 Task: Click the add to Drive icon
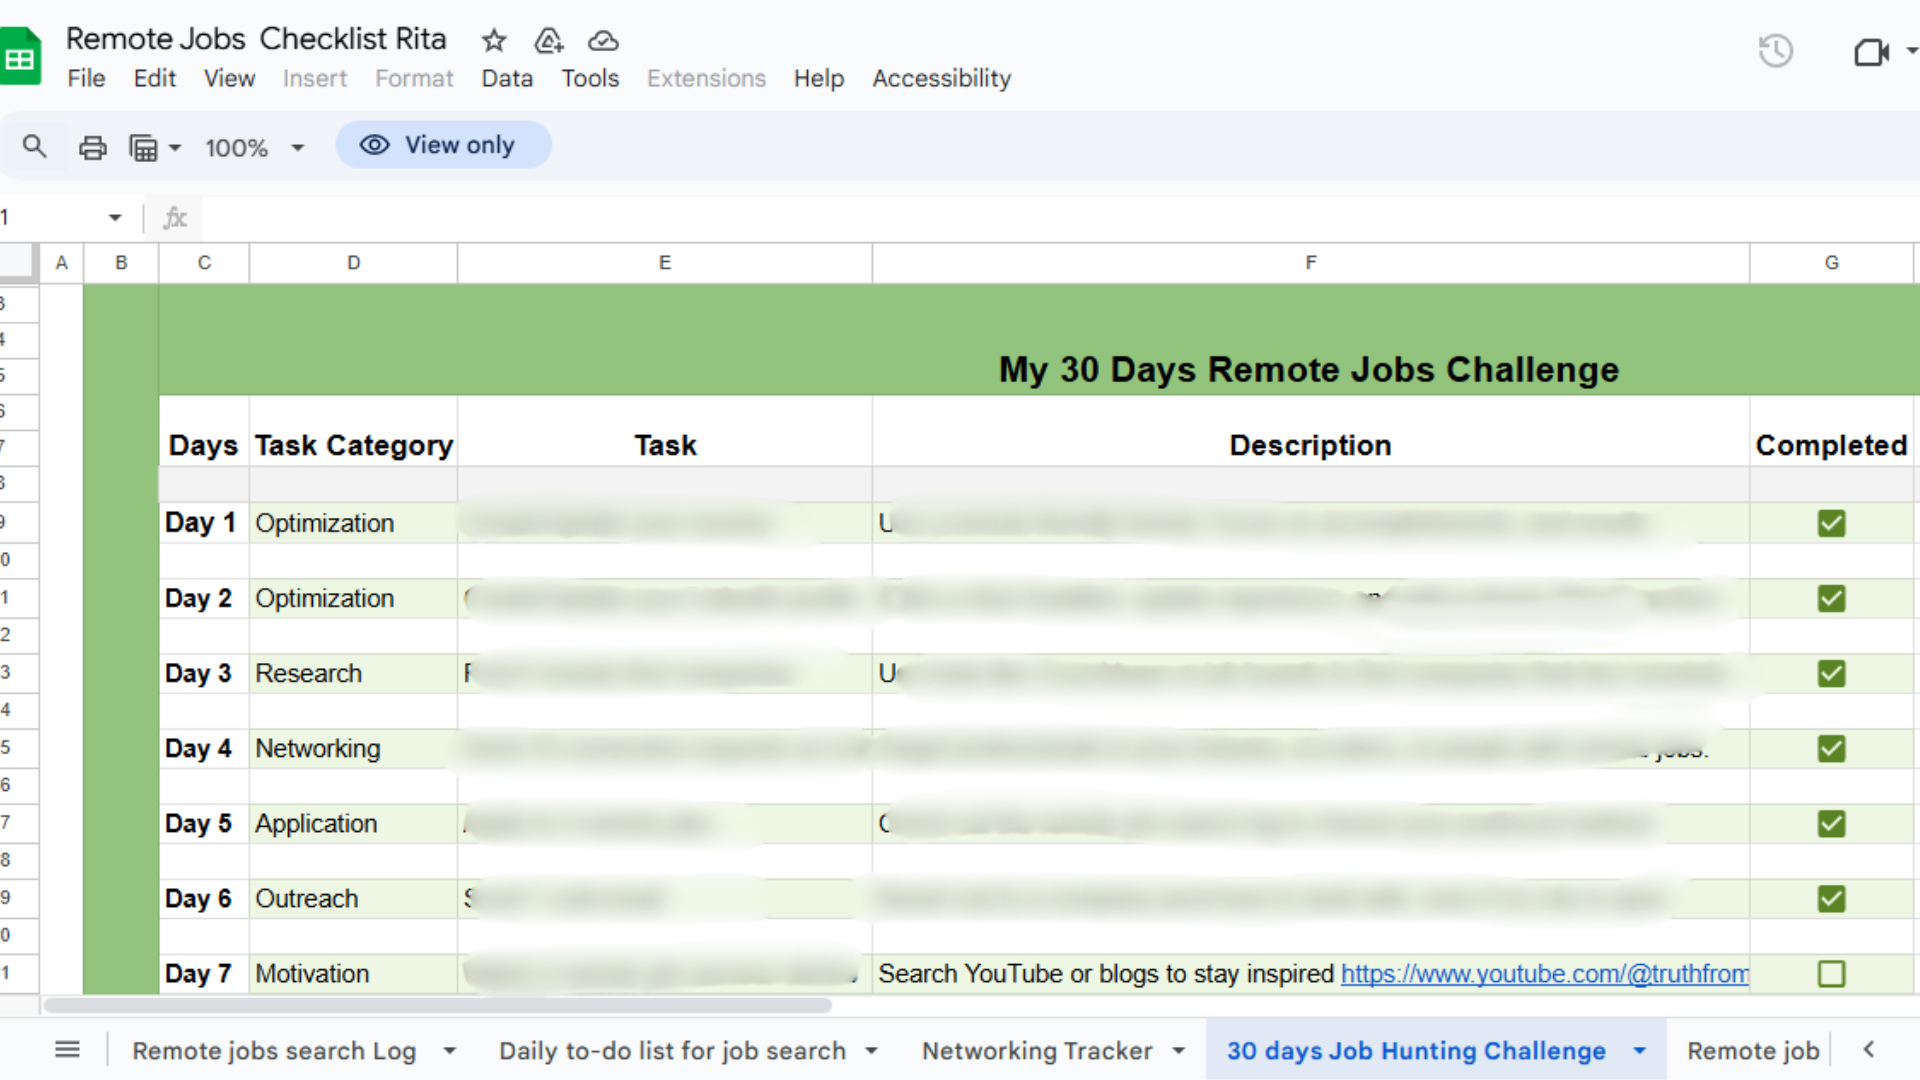[x=549, y=40]
